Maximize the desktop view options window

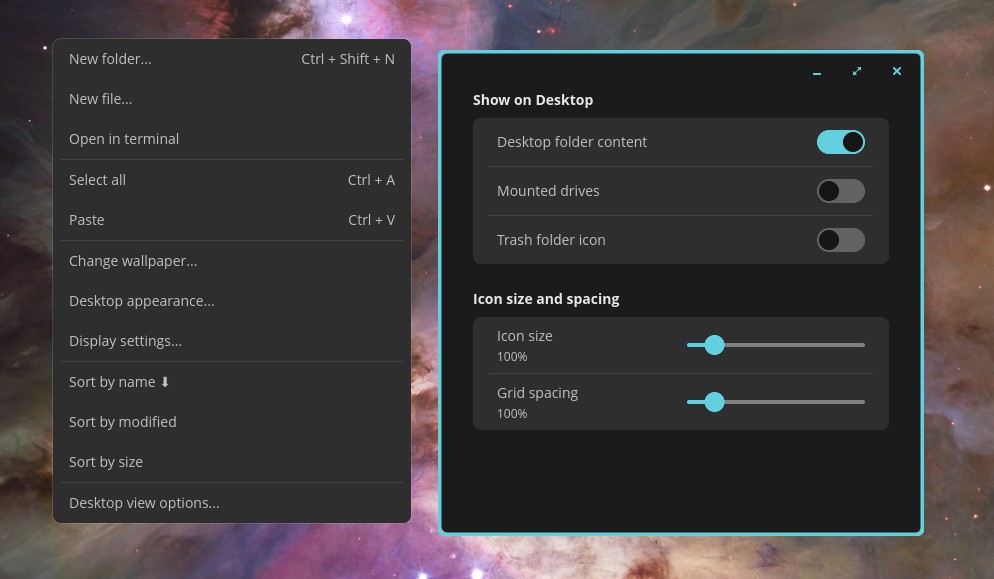(856, 72)
